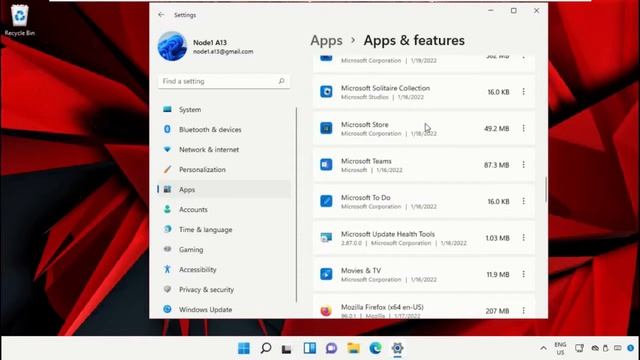Click the app list vertical scrollbar thumb

click(x=546, y=189)
